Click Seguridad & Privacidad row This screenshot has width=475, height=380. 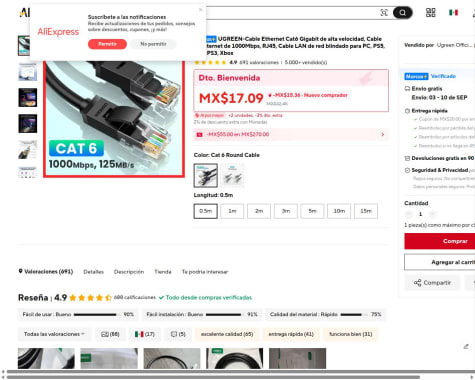[439, 170]
